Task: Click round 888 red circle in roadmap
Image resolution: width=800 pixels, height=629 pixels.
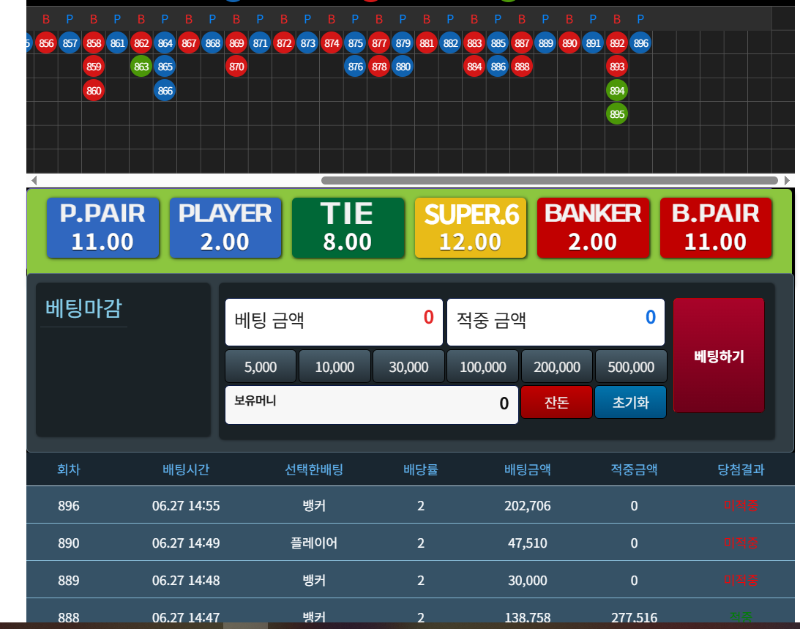Action: (521, 67)
